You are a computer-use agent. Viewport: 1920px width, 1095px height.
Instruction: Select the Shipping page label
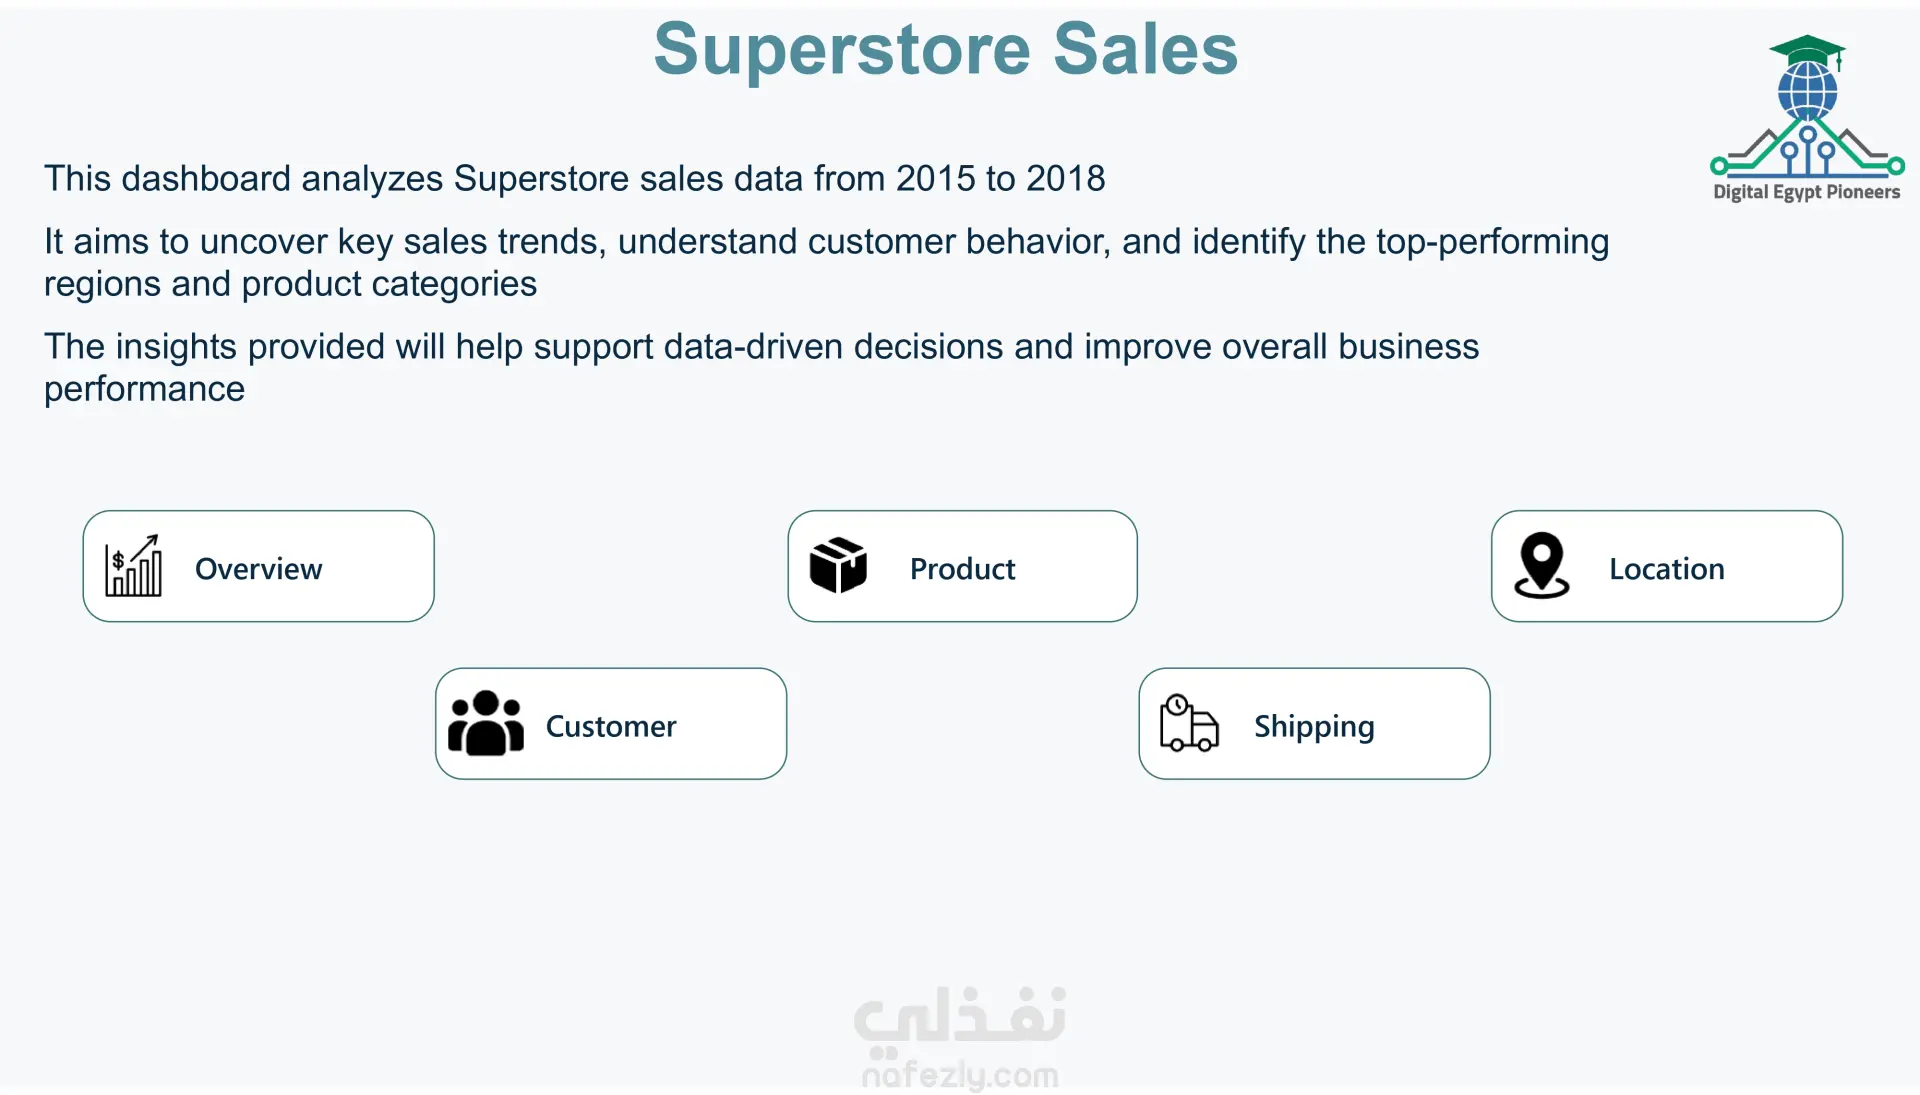pyautogui.click(x=1314, y=726)
